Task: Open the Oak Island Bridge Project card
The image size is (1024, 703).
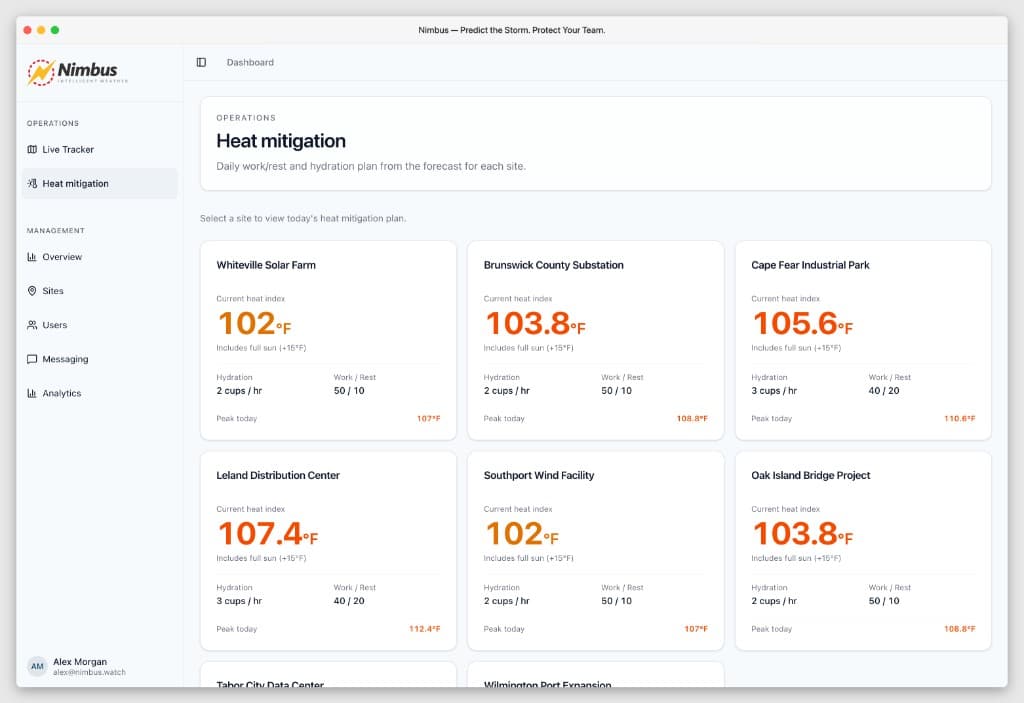Action: click(x=862, y=550)
